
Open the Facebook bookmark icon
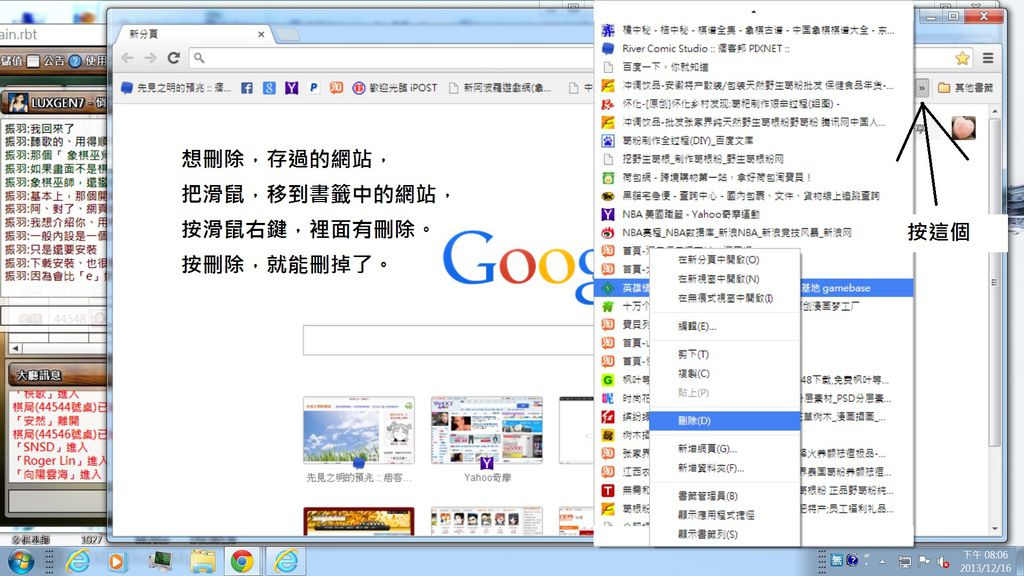(x=247, y=88)
